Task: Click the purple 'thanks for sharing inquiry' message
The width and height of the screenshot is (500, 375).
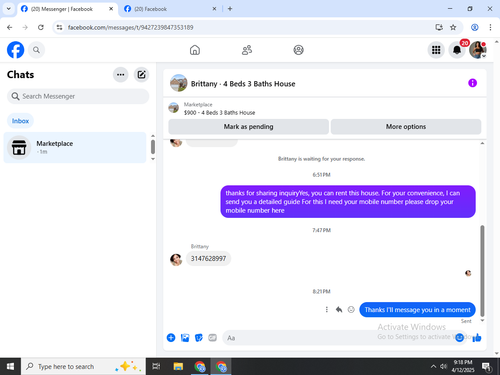Action: click(348, 202)
